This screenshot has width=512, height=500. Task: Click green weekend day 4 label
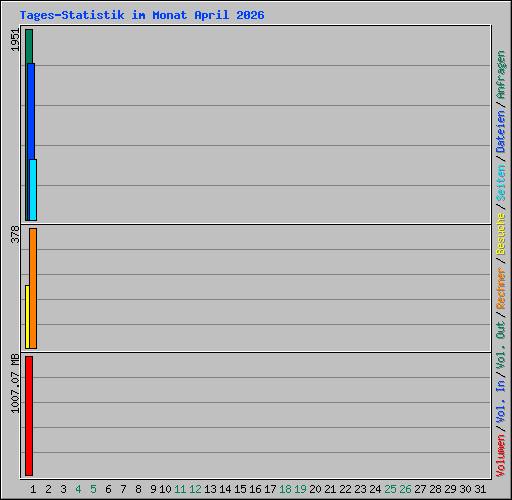[x=78, y=489]
